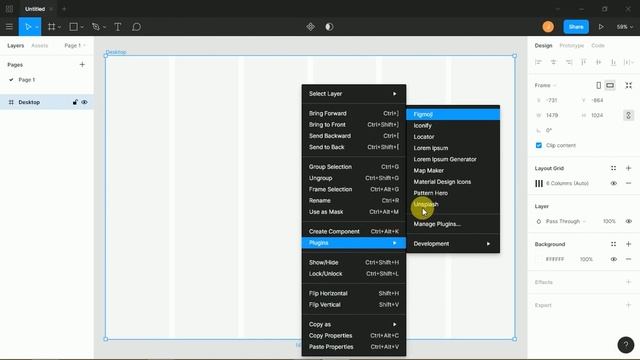Click align horizontal centers icon

pos(553,62)
